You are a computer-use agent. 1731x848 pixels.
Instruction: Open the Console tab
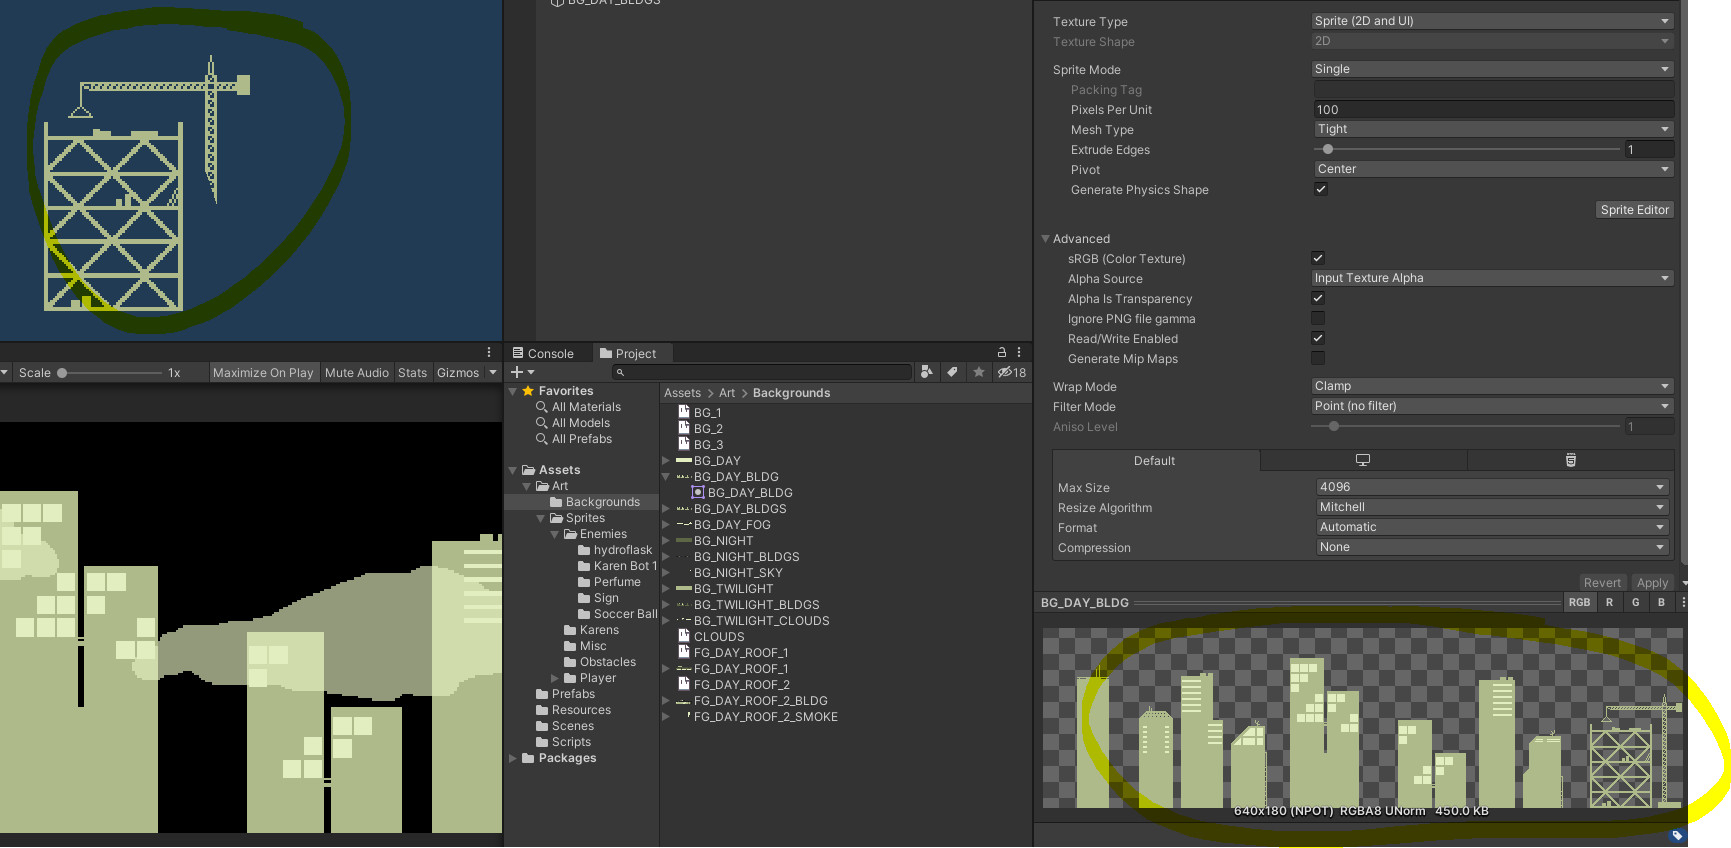pos(543,353)
